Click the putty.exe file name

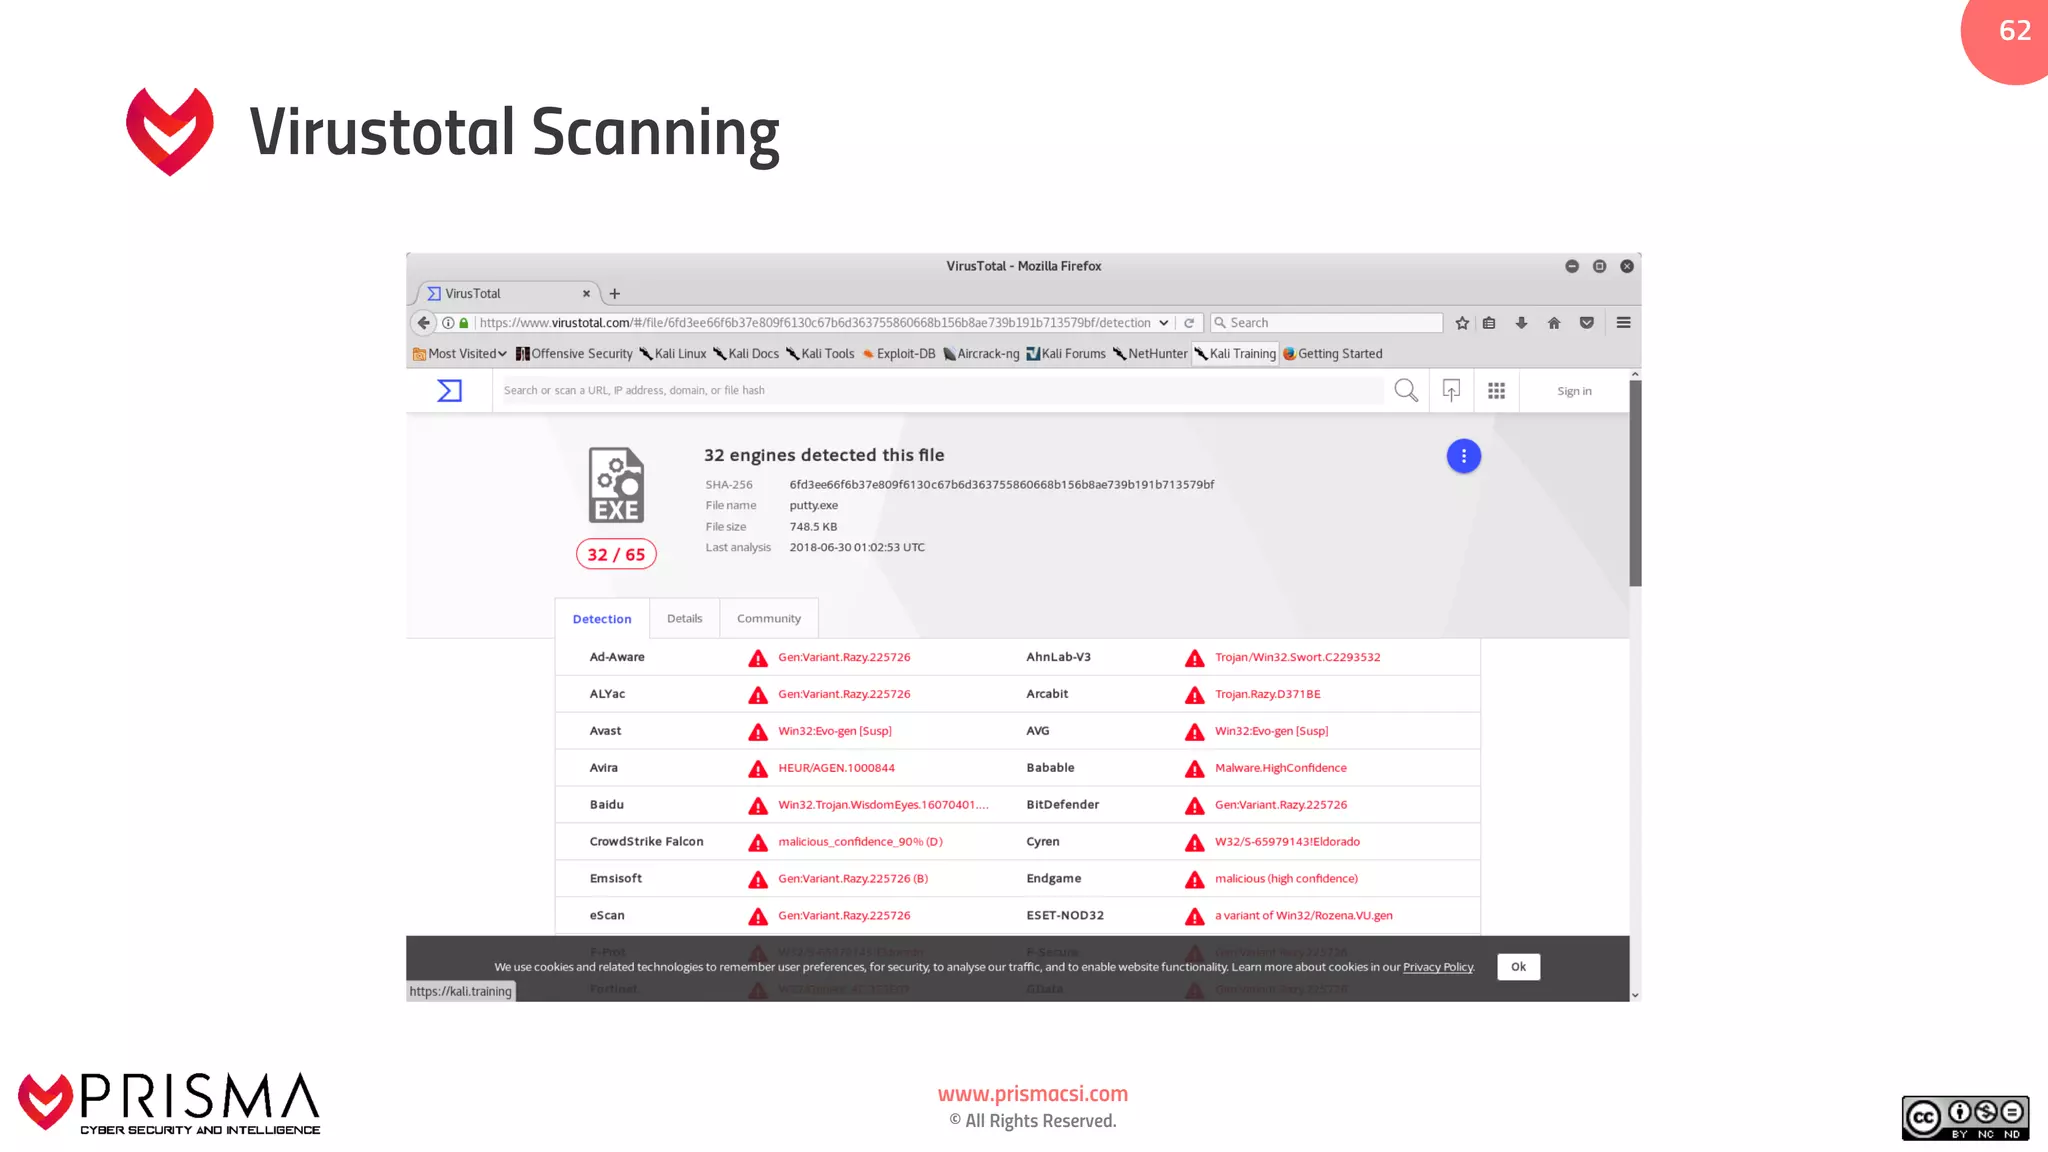[x=813, y=506]
